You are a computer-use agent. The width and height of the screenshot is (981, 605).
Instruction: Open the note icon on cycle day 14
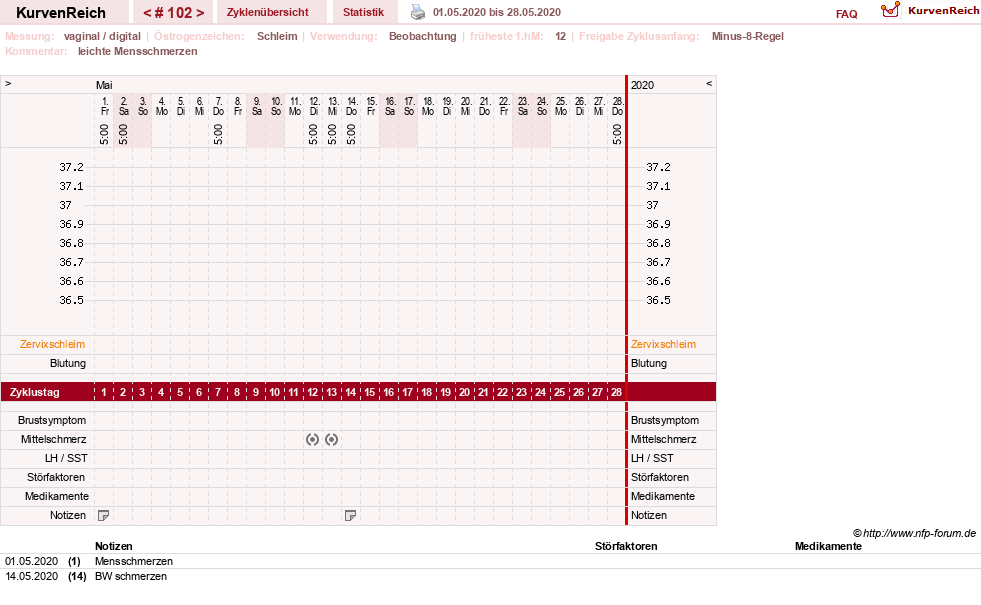click(350, 516)
